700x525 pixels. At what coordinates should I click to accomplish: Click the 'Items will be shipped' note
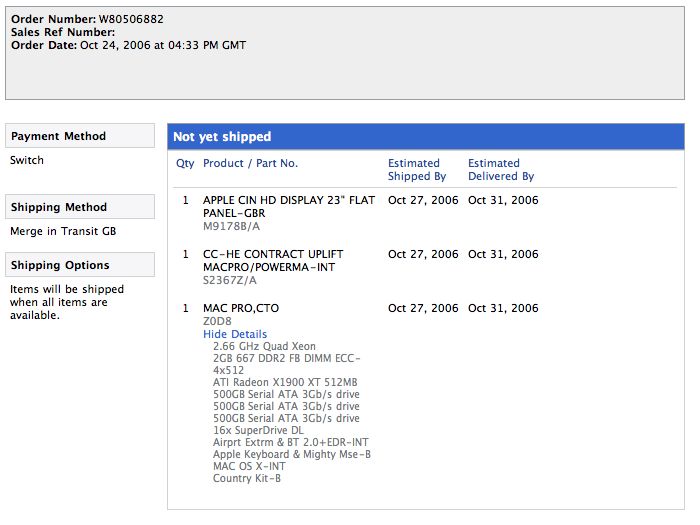(x=67, y=302)
